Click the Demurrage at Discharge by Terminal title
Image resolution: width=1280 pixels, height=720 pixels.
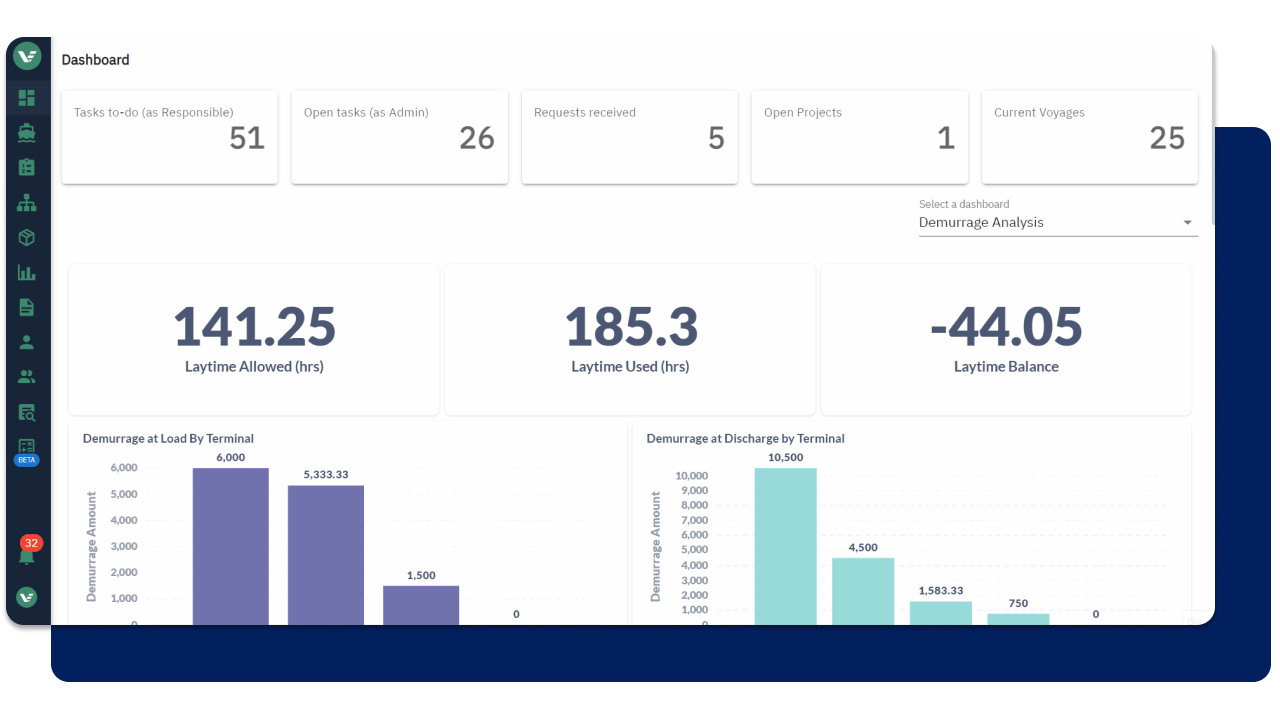[746, 438]
